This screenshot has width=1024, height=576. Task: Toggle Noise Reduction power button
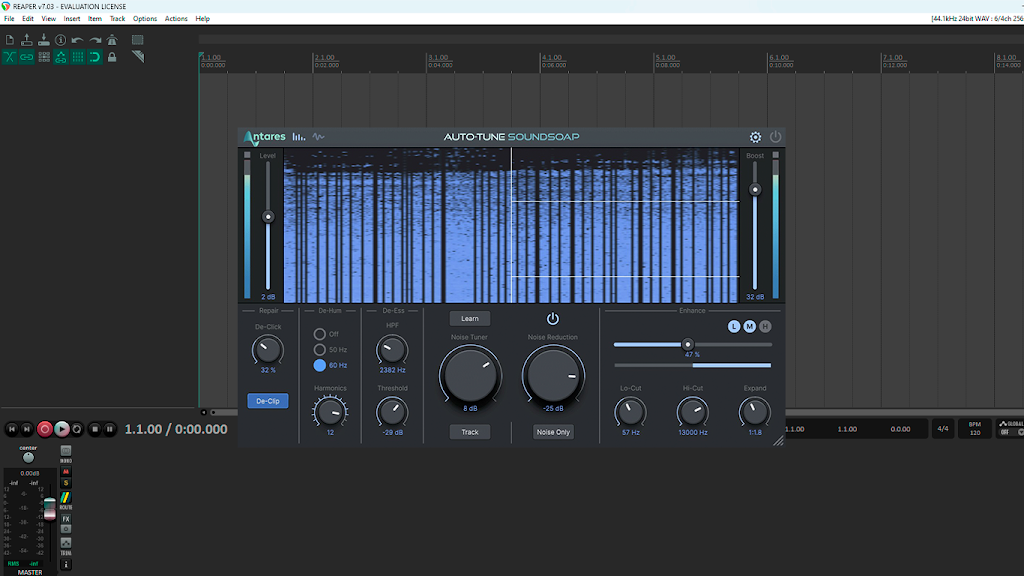click(552, 319)
